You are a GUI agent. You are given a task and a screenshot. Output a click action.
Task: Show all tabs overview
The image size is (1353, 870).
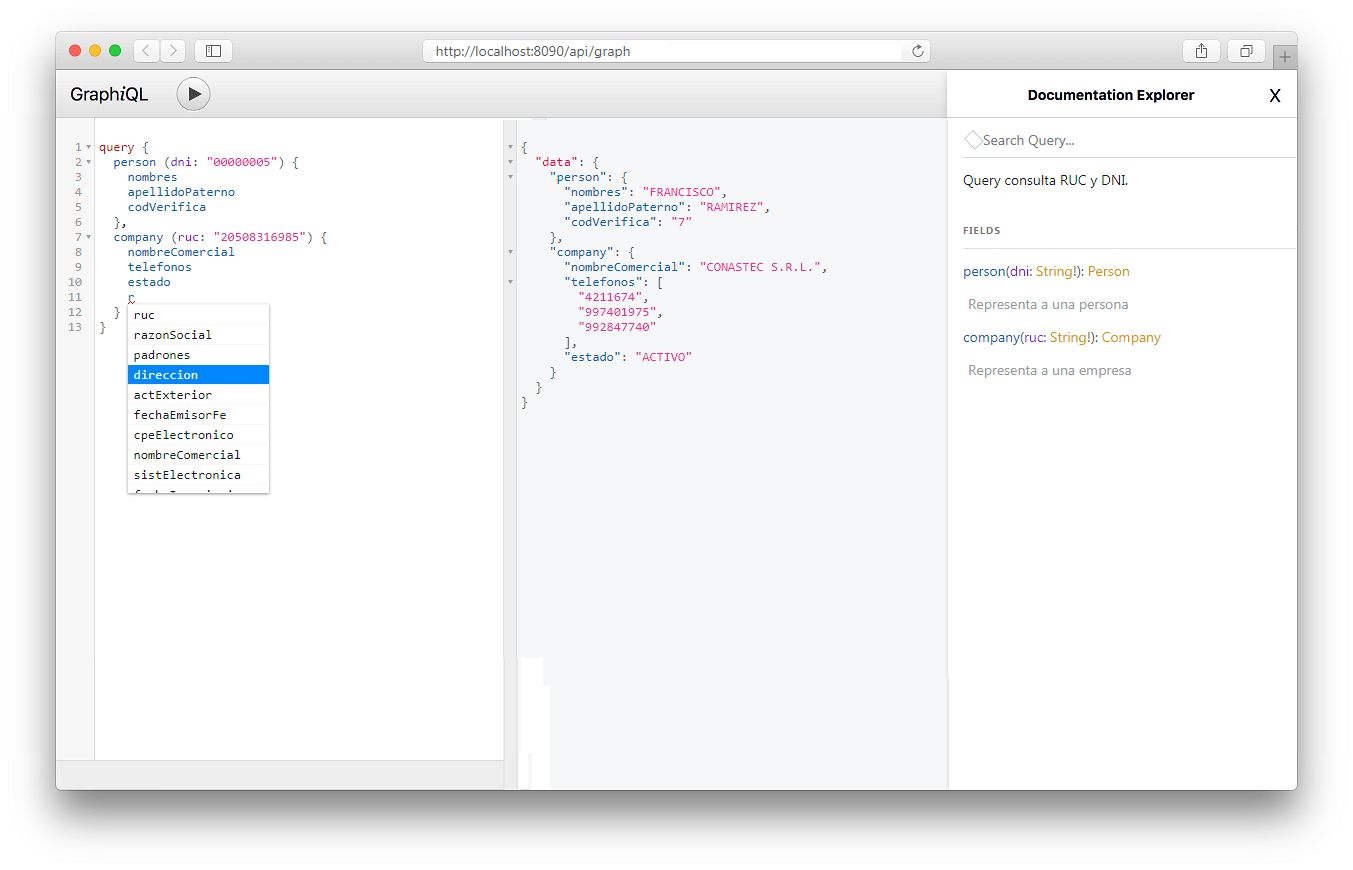[1247, 51]
